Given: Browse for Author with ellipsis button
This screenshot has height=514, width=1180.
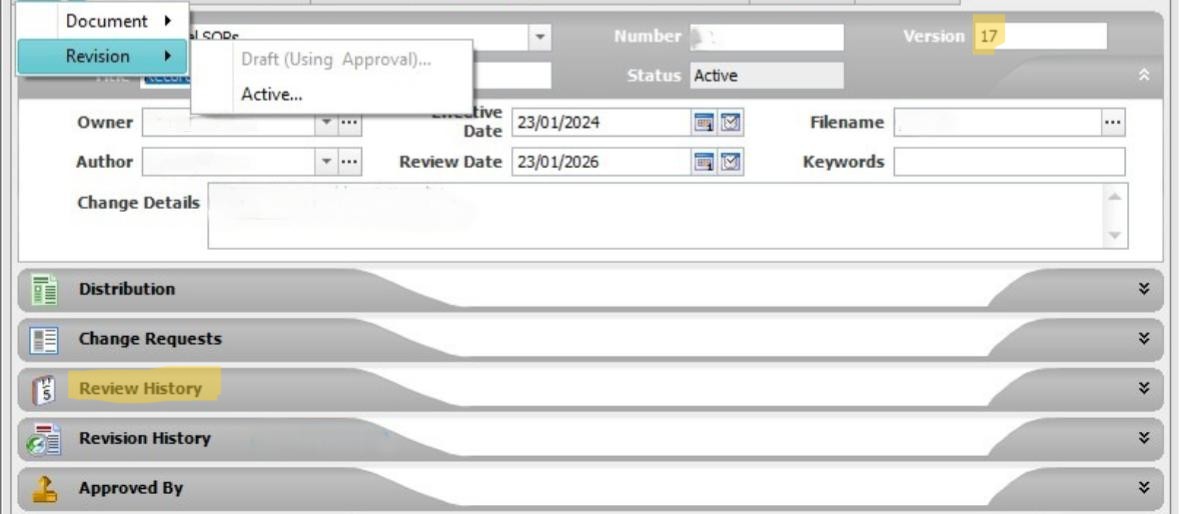Looking at the screenshot, I should pyautogui.click(x=348, y=161).
